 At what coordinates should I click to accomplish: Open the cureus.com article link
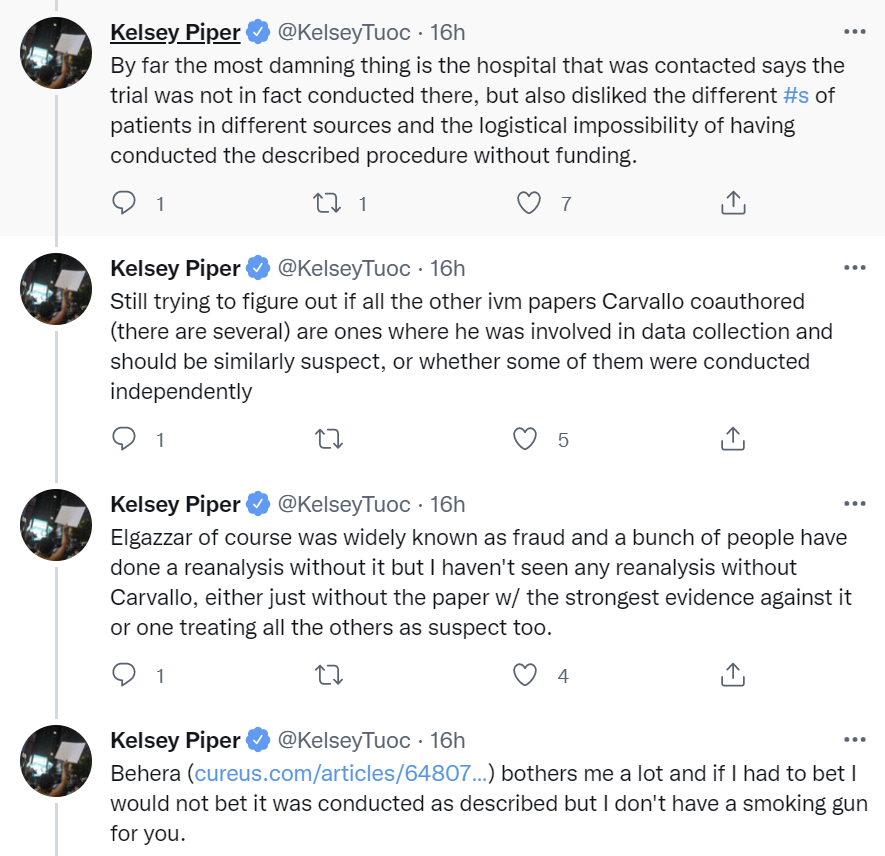341,773
